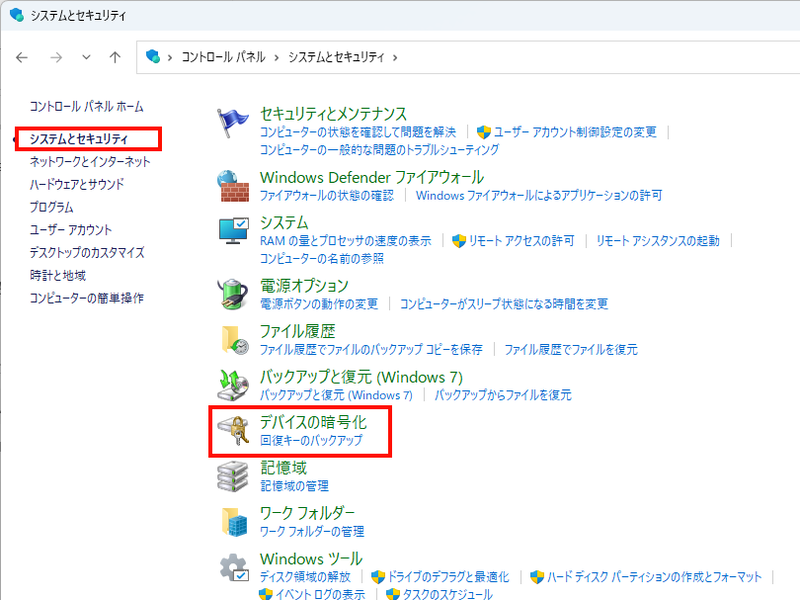Select ユーザー アカウント in the sidebar
Viewport: 800px width, 600px height.
click(70, 230)
